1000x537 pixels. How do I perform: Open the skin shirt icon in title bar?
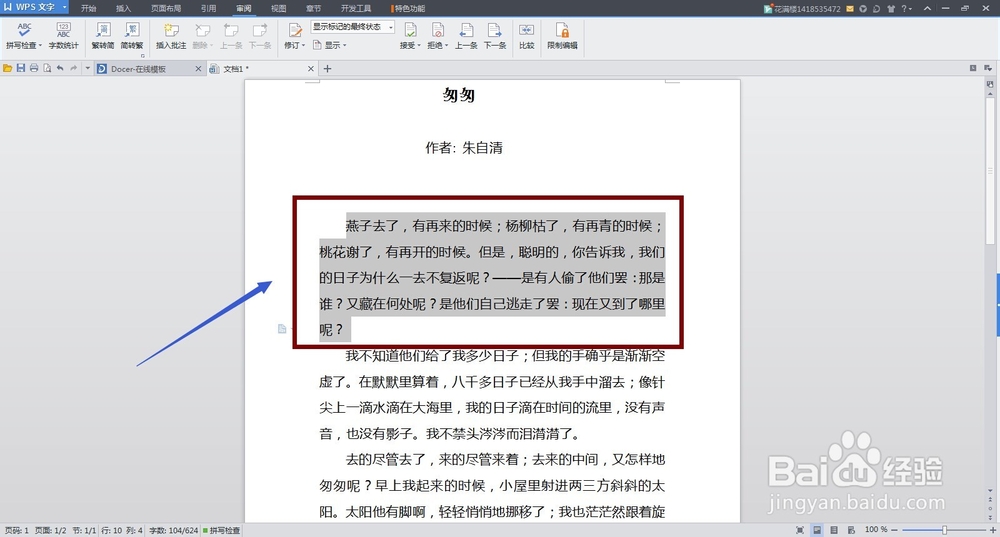pos(891,8)
